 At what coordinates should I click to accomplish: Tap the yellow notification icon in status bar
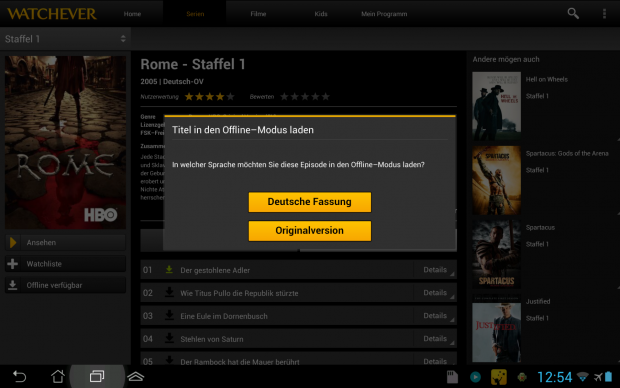[499, 377]
